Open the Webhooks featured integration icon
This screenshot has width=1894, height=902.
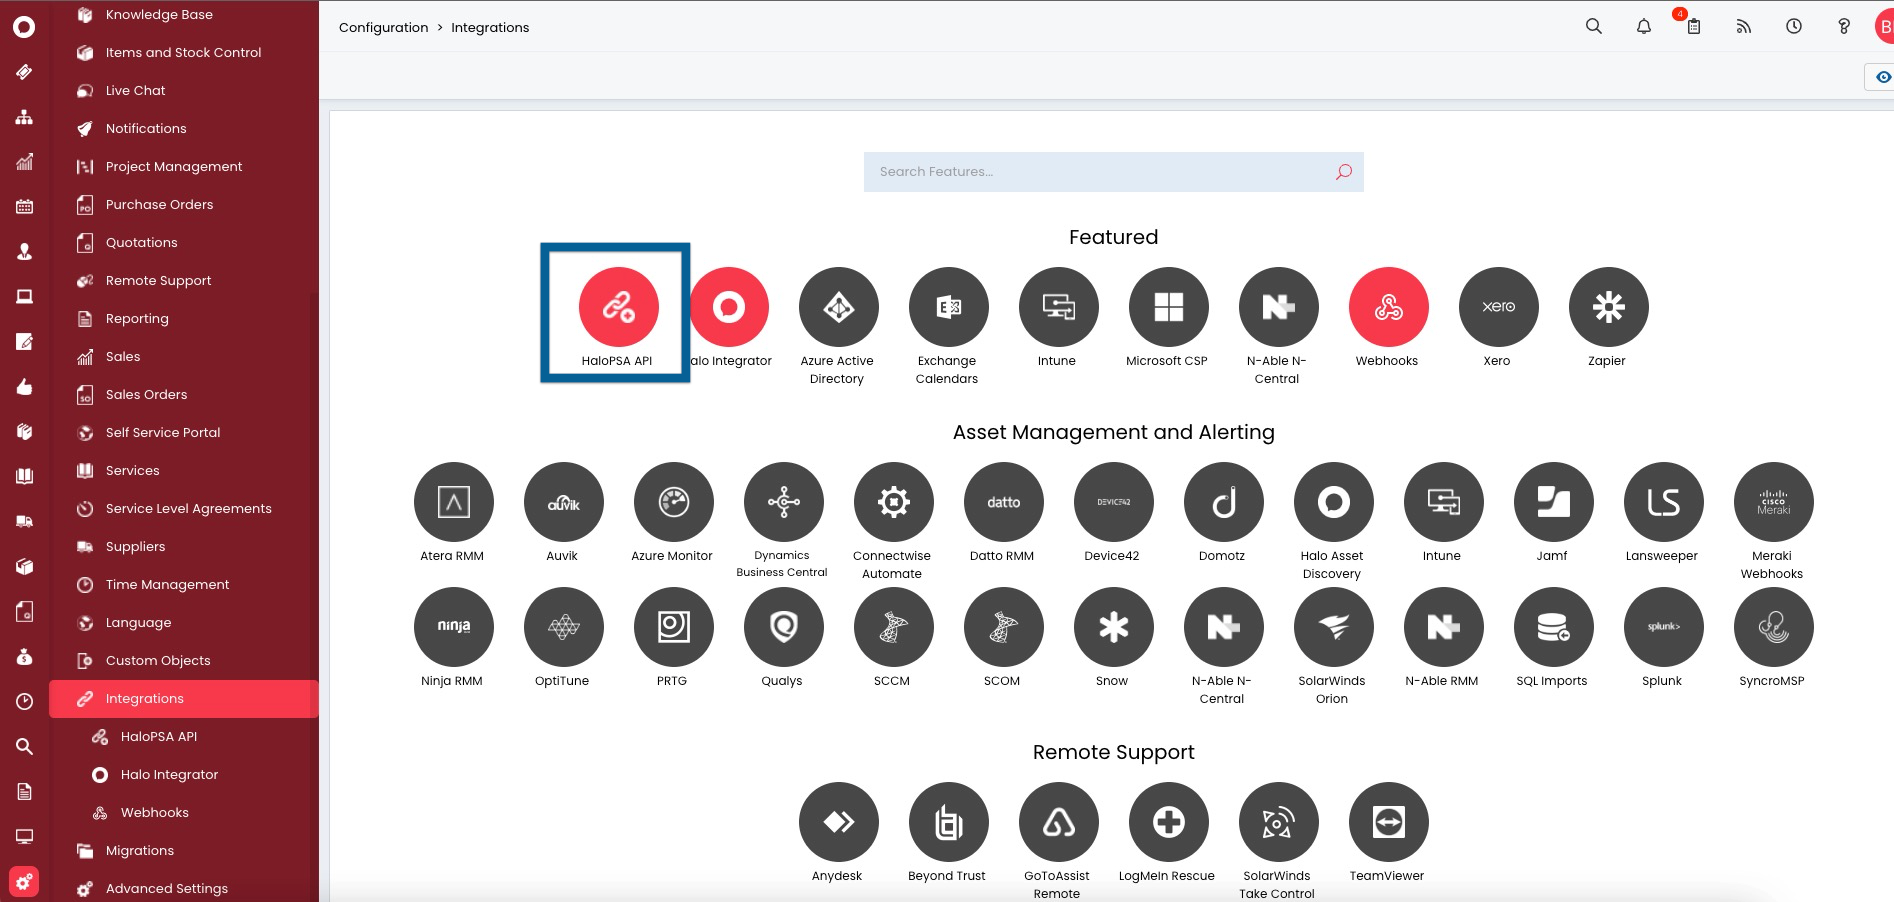(1388, 307)
